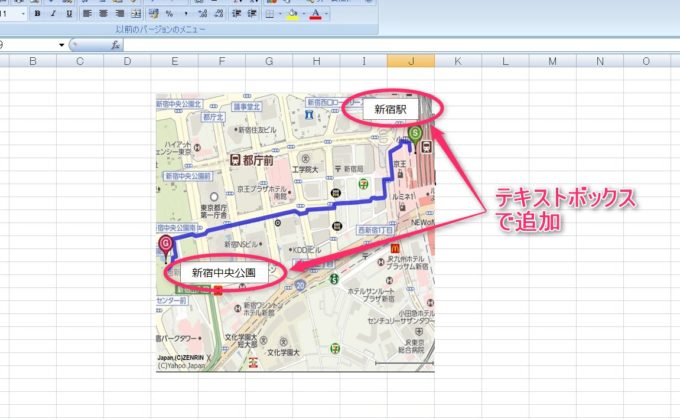Apply comma style number format
The width and height of the screenshot is (680, 419).
pyautogui.click(x=186, y=14)
